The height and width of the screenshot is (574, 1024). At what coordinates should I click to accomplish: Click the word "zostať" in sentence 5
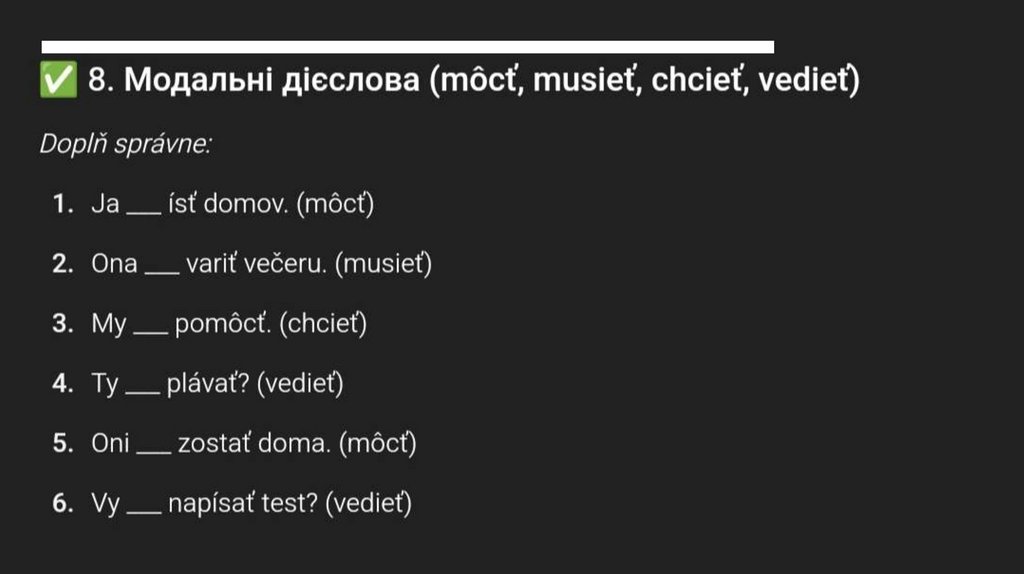click(213, 444)
